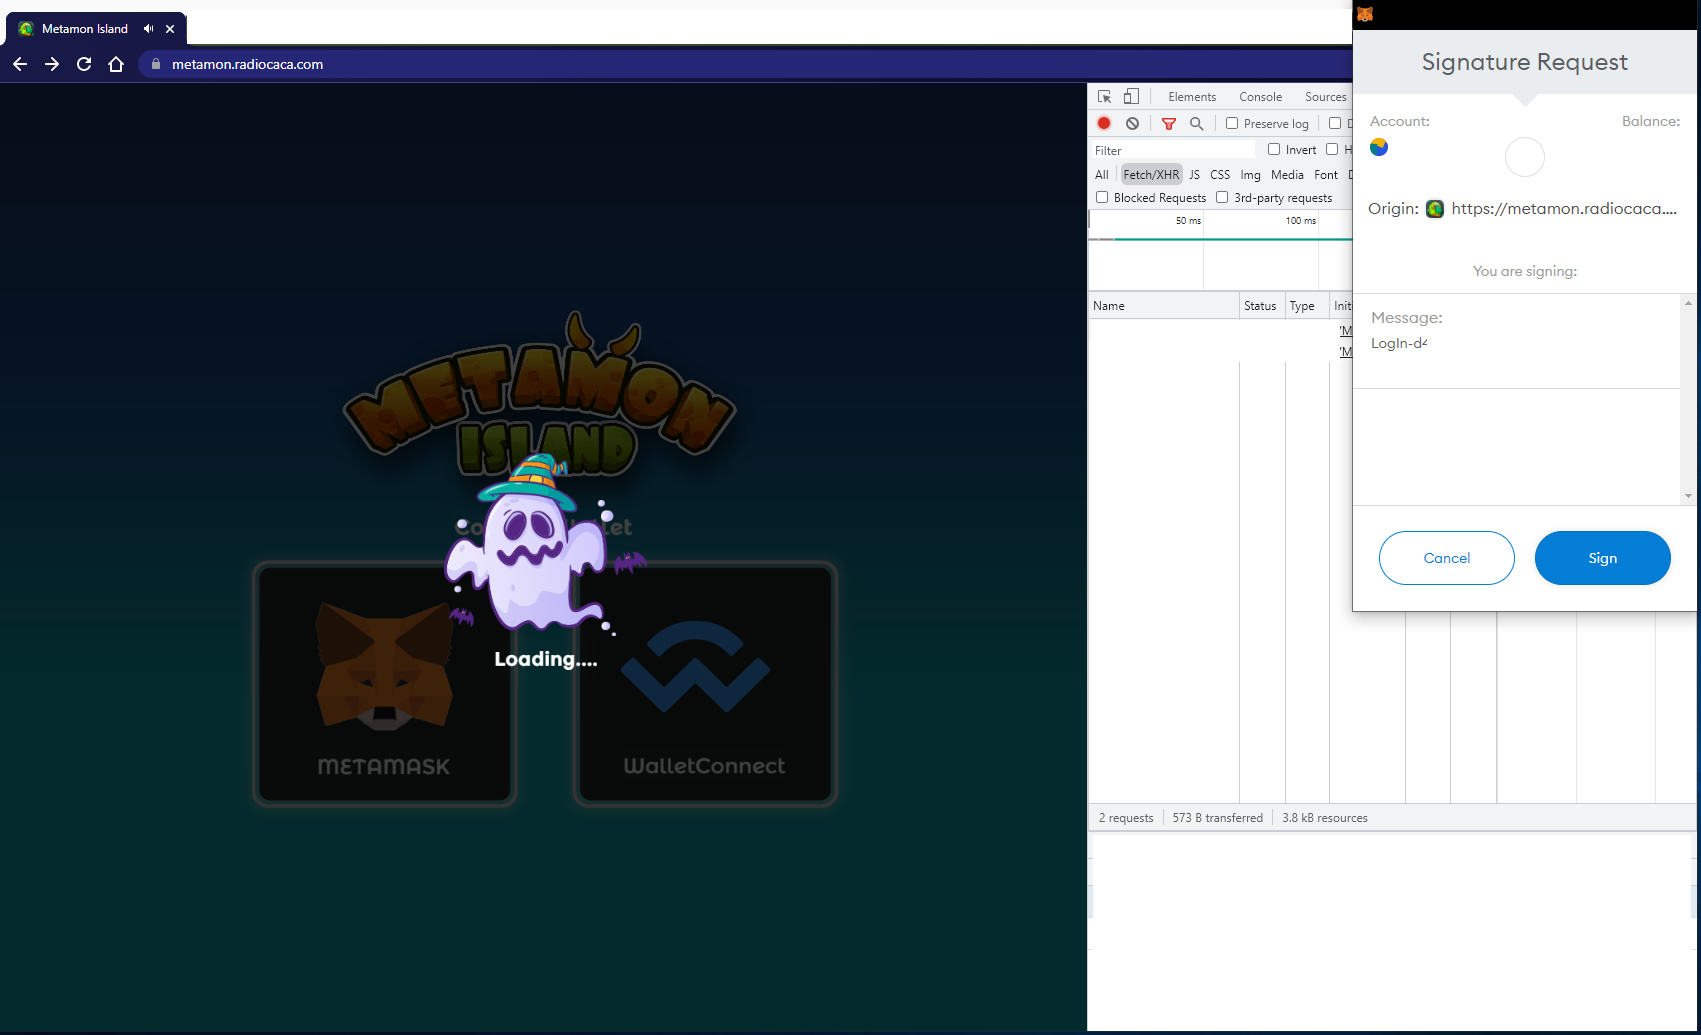
Task: Select the Fetch/XHR request filter
Action: tap(1151, 174)
